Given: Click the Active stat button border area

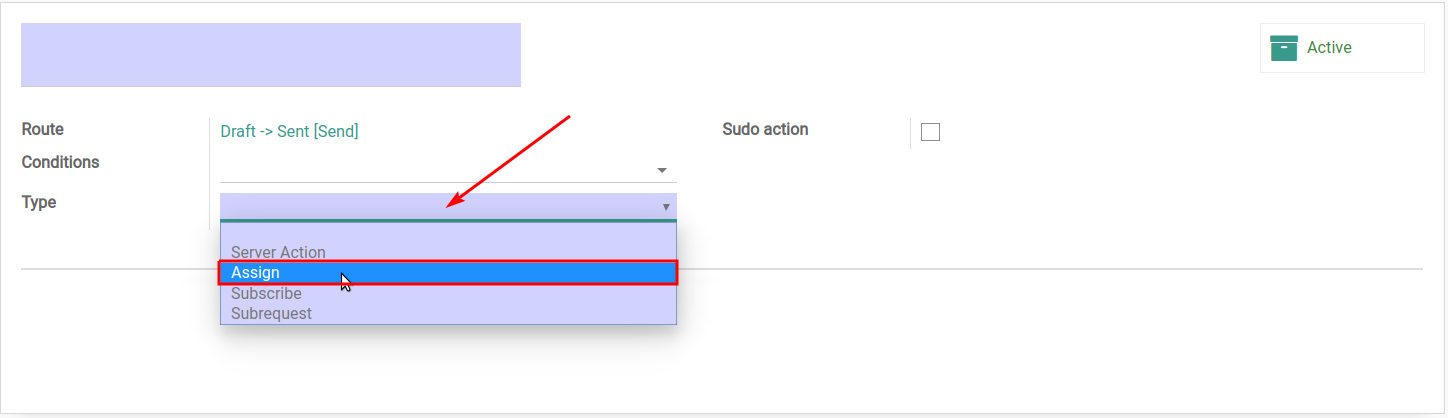Looking at the screenshot, I should point(1342,48).
